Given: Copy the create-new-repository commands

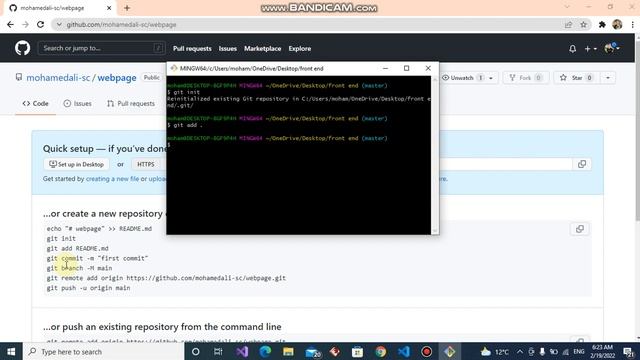Looking at the screenshot, I should point(580,229).
